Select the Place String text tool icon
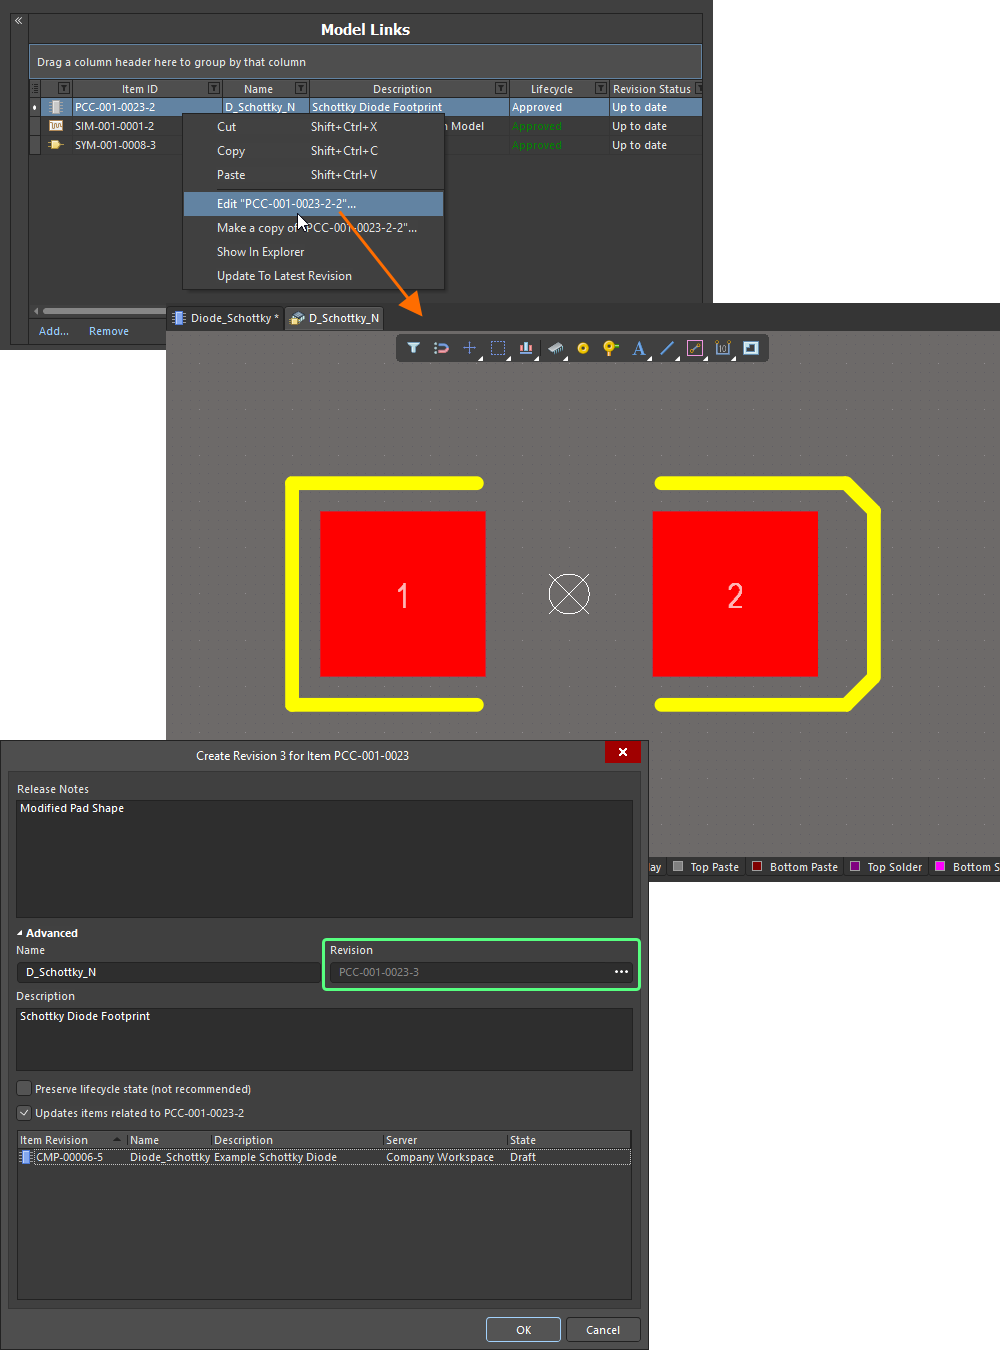The height and width of the screenshot is (1350, 1000). [x=639, y=348]
